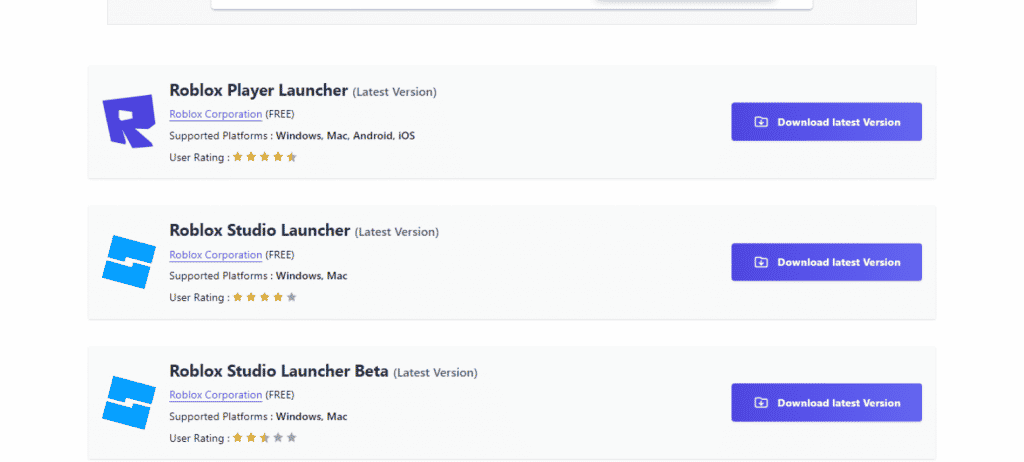The height and width of the screenshot is (462, 1024).
Task: Click the Roblox Player Launcher title
Action: pyautogui.click(x=258, y=90)
